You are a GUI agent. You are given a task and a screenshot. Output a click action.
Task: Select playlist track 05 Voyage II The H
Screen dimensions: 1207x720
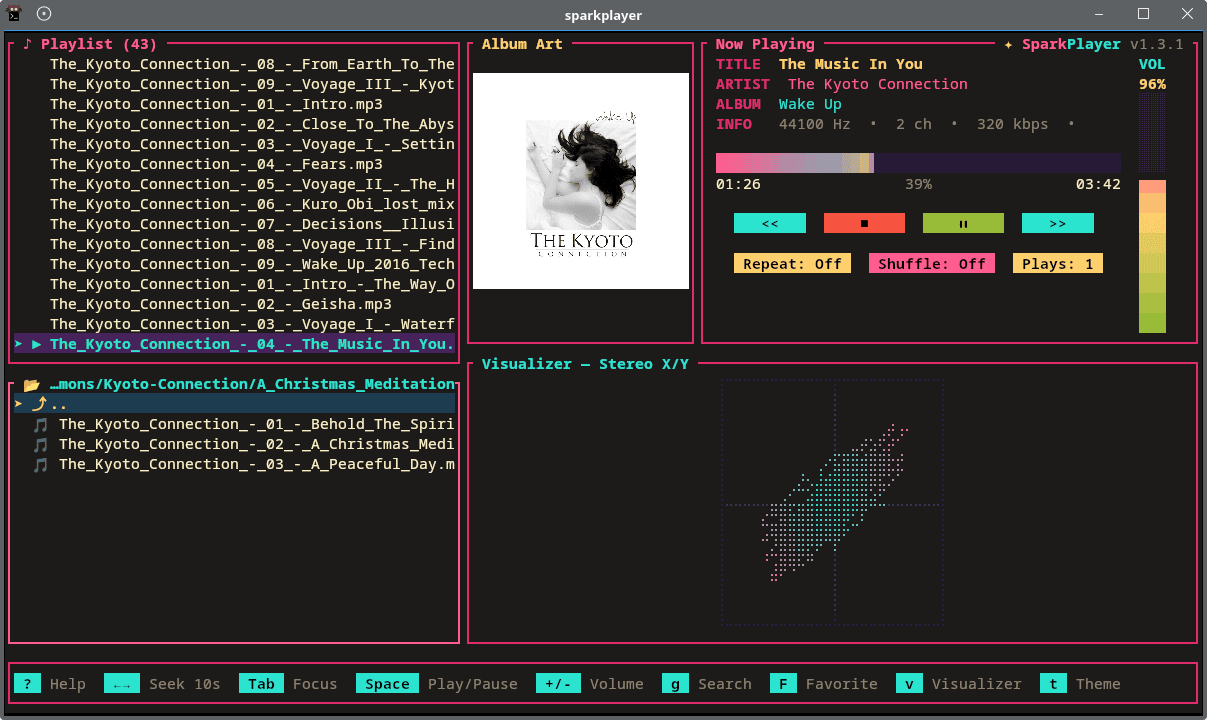(x=252, y=184)
